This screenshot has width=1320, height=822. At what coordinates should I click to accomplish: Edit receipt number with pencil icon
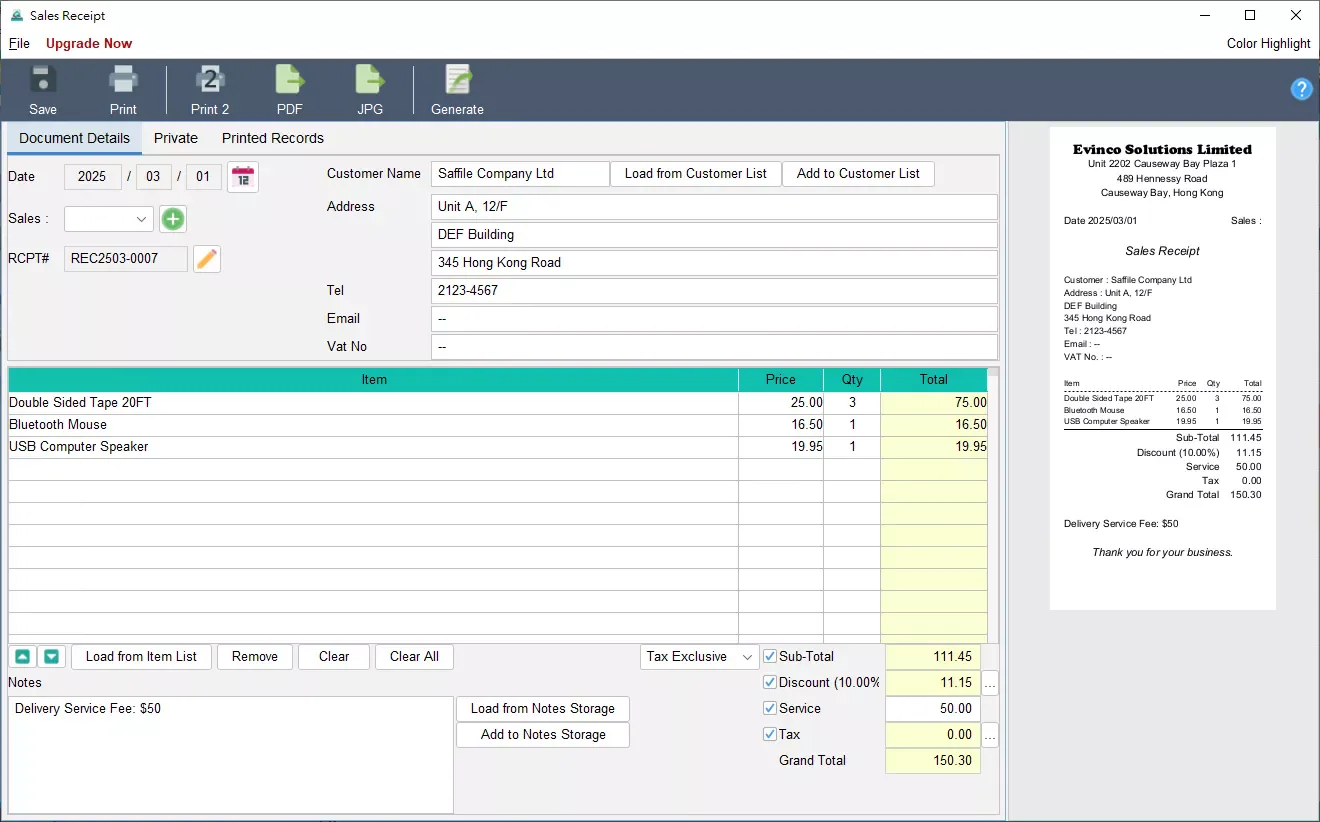point(207,259)
